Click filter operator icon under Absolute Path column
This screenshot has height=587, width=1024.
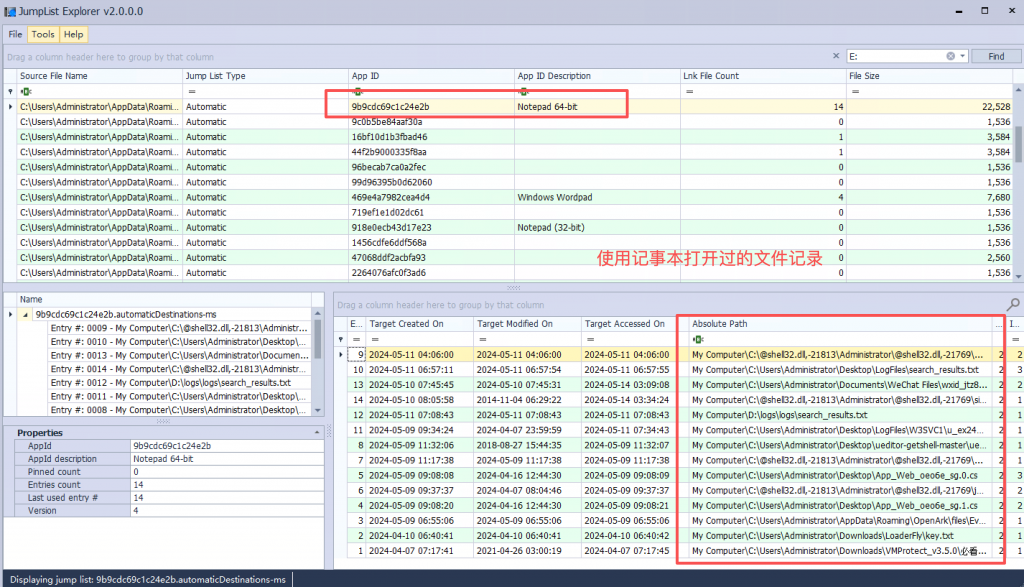tap(699, 339)
